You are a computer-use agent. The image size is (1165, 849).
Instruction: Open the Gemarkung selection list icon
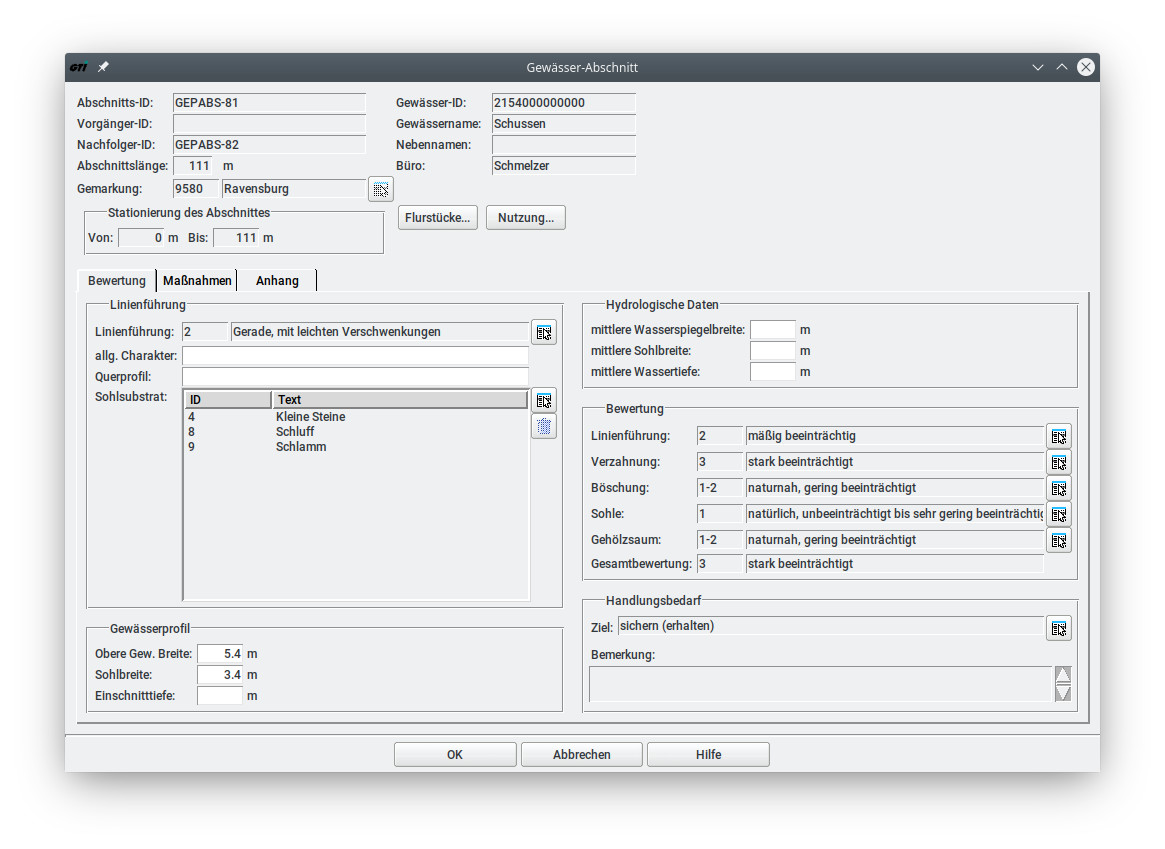click(381, 189)
